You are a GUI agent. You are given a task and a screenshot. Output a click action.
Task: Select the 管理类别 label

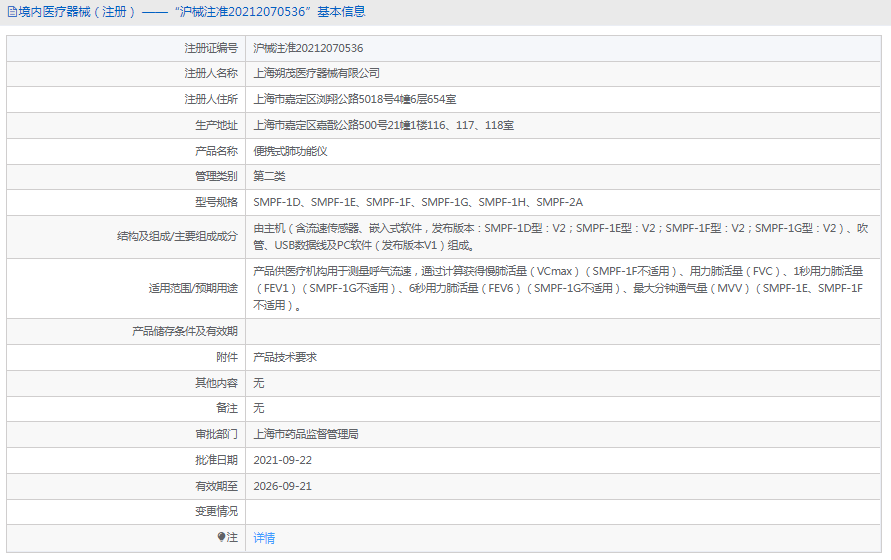[x=216, y=176]
